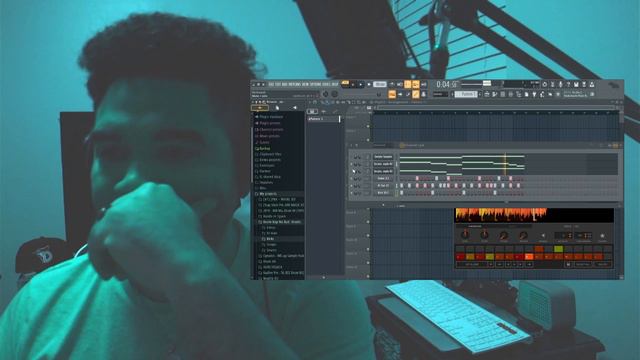Open the OPTIONS menu
Image resolution: width=640 pixels, height=360 pixels.
point(316,84)
